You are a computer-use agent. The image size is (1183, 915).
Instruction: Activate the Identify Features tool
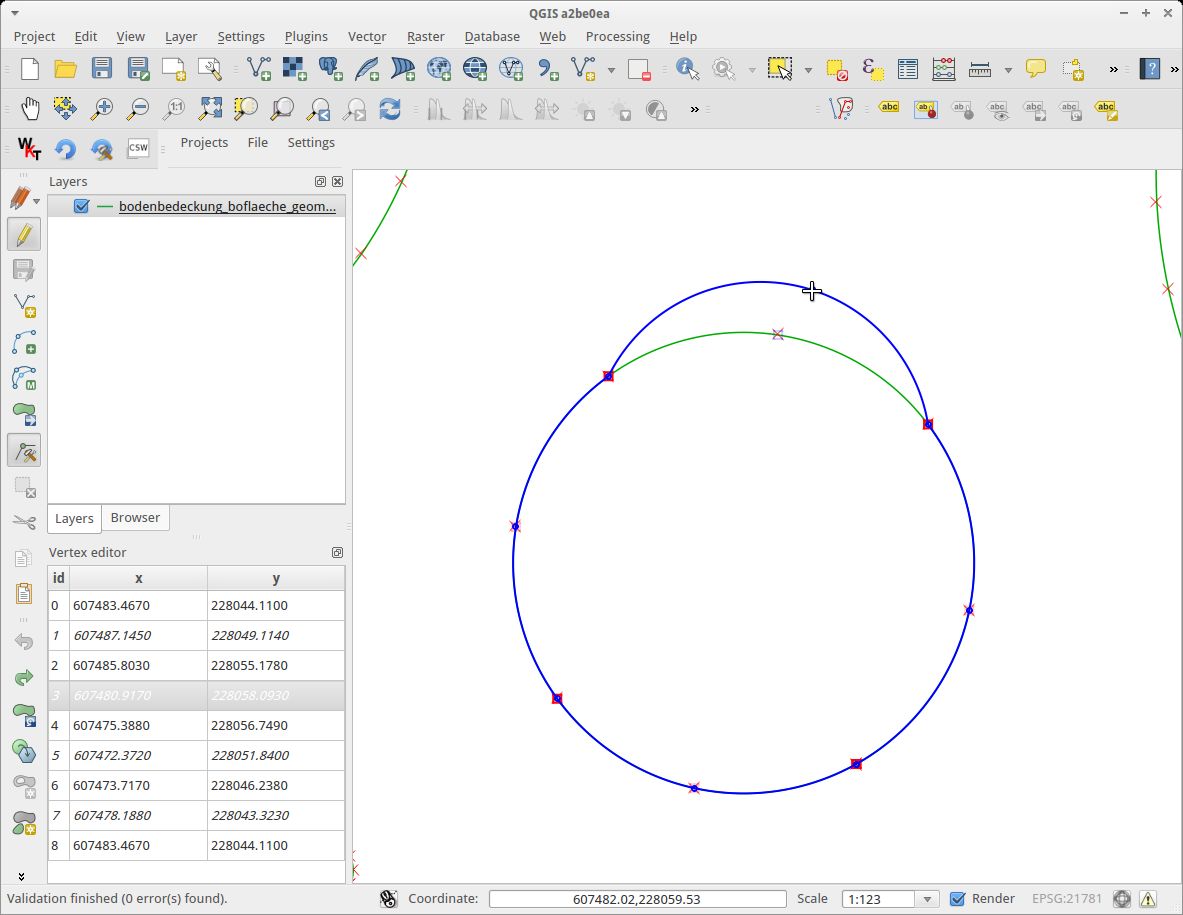coord(687,69)
